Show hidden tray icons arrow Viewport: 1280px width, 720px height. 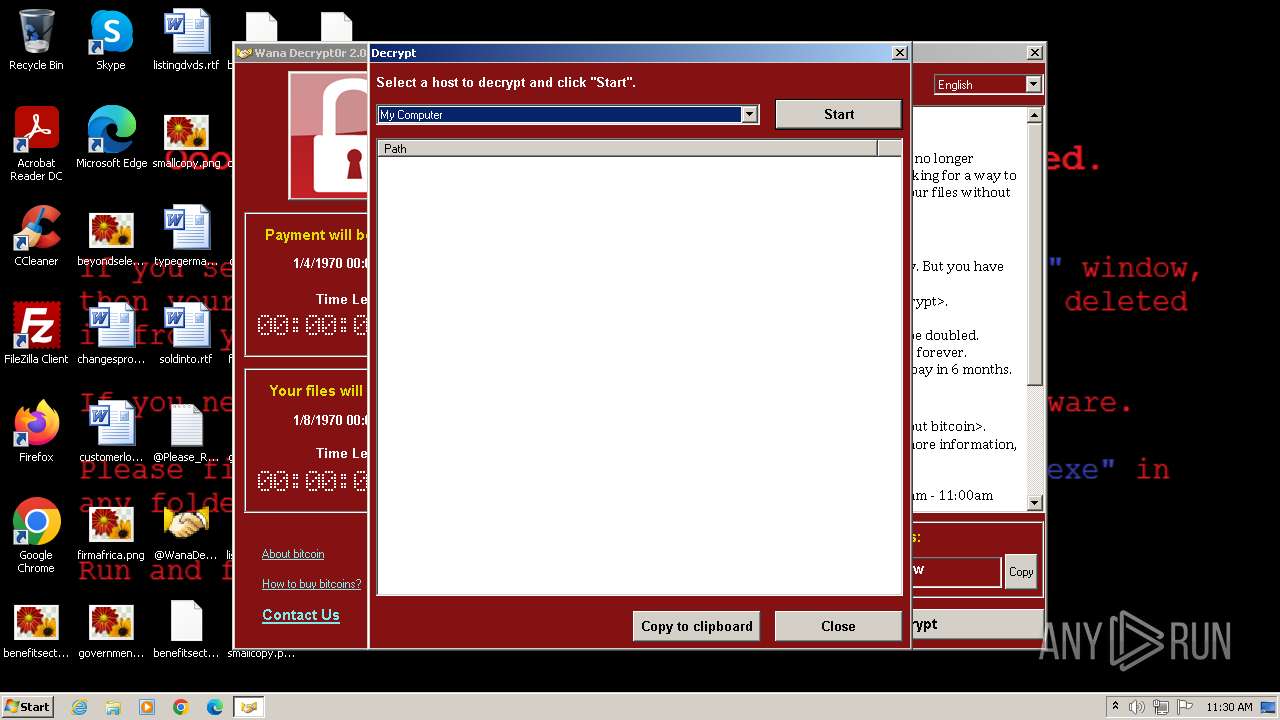coord(1115,707)
